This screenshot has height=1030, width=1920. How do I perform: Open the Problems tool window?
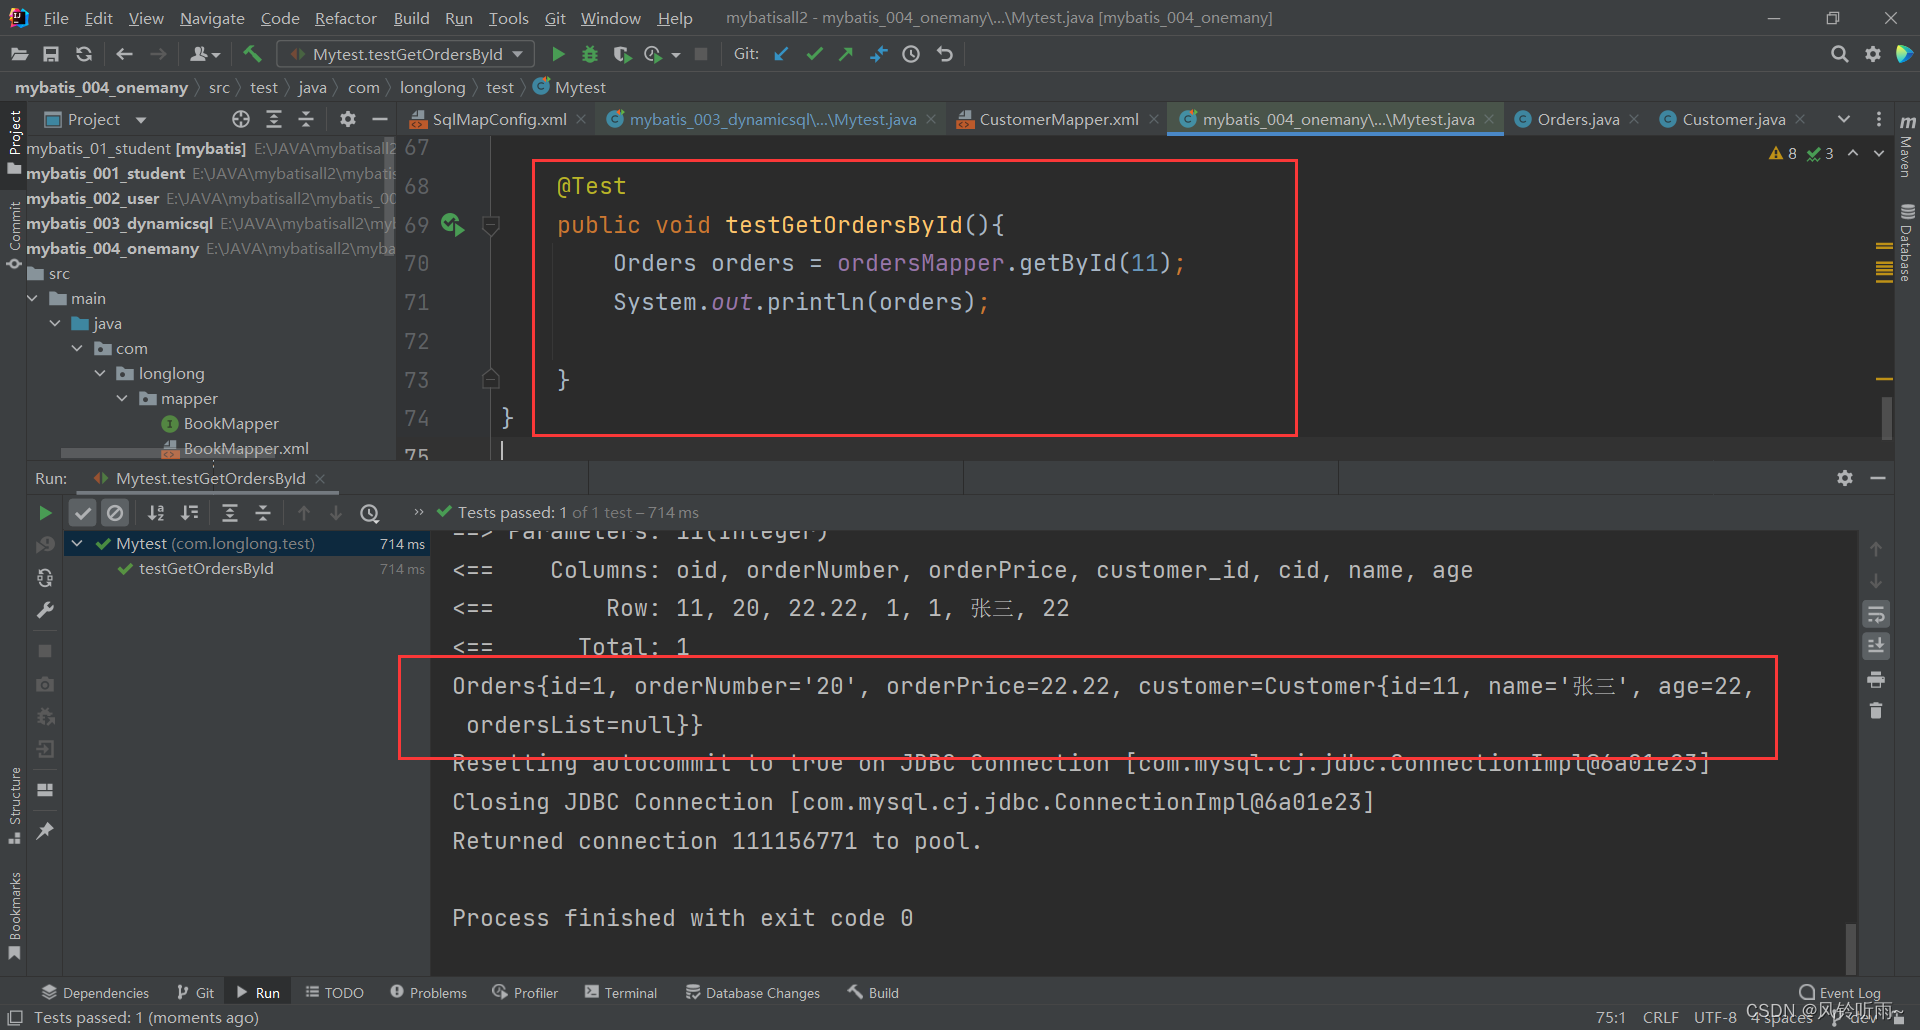tap(429, 993)
